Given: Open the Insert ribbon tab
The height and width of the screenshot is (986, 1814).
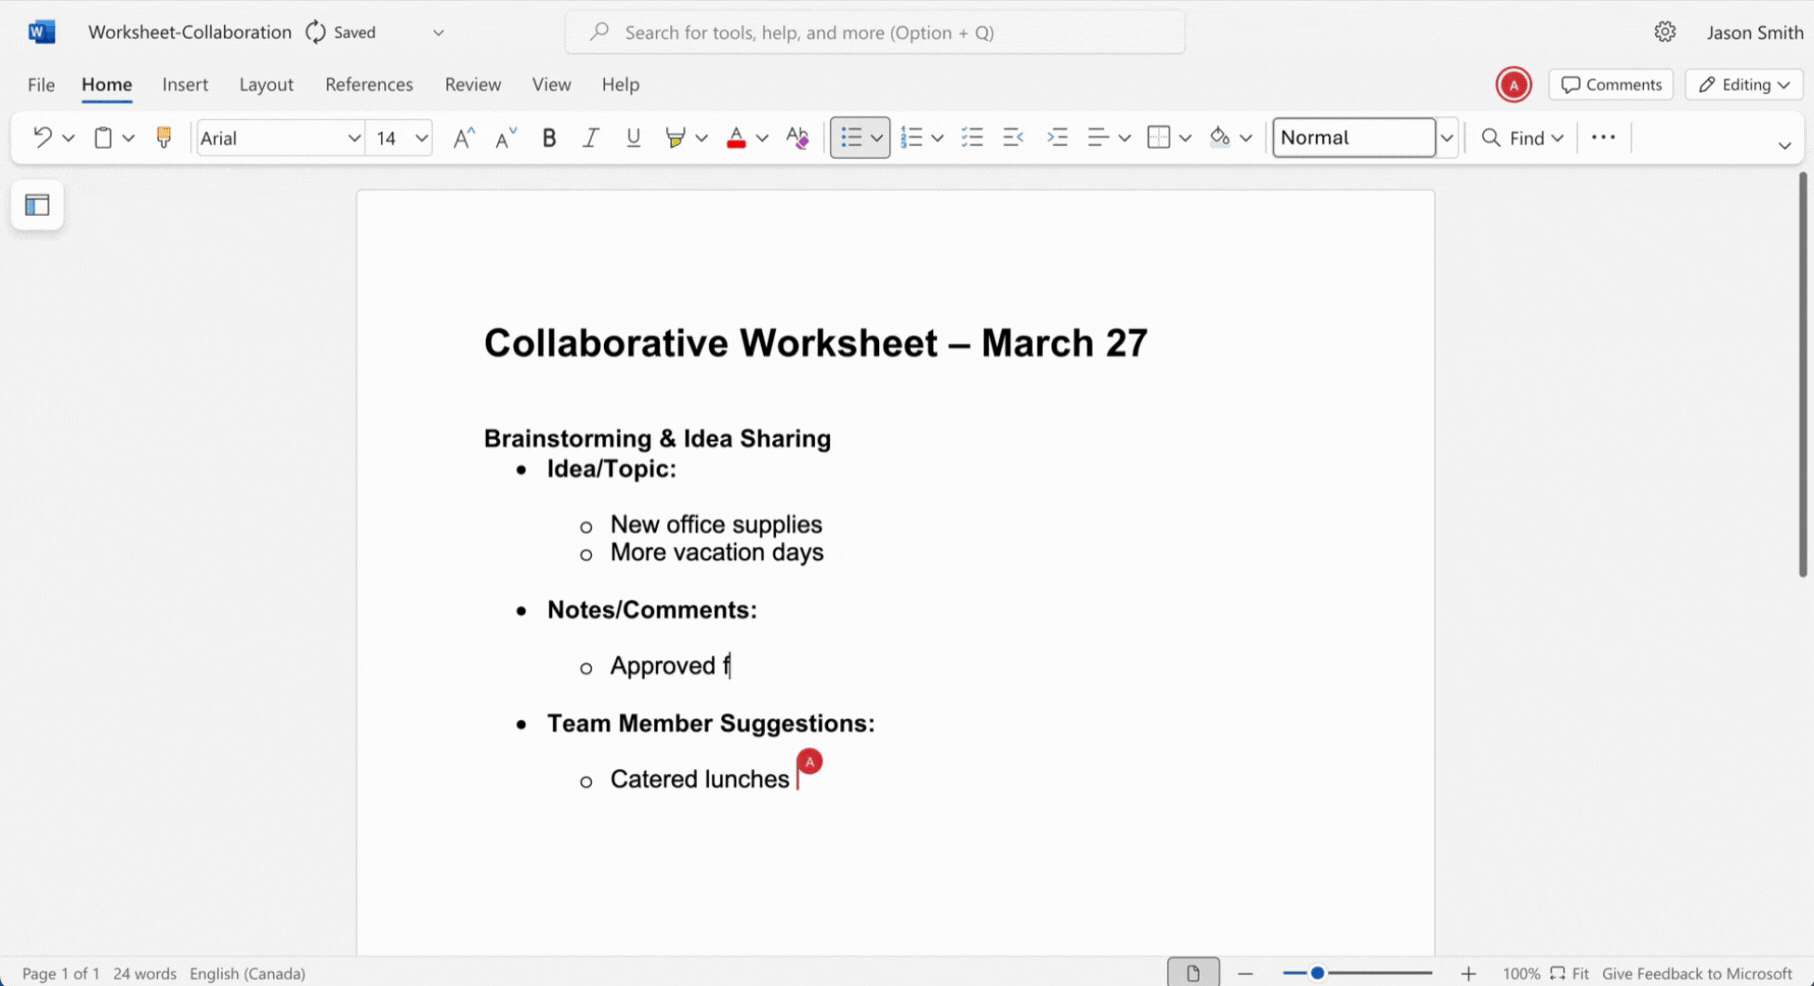Looking at the screenshot, I should point(185,85).
